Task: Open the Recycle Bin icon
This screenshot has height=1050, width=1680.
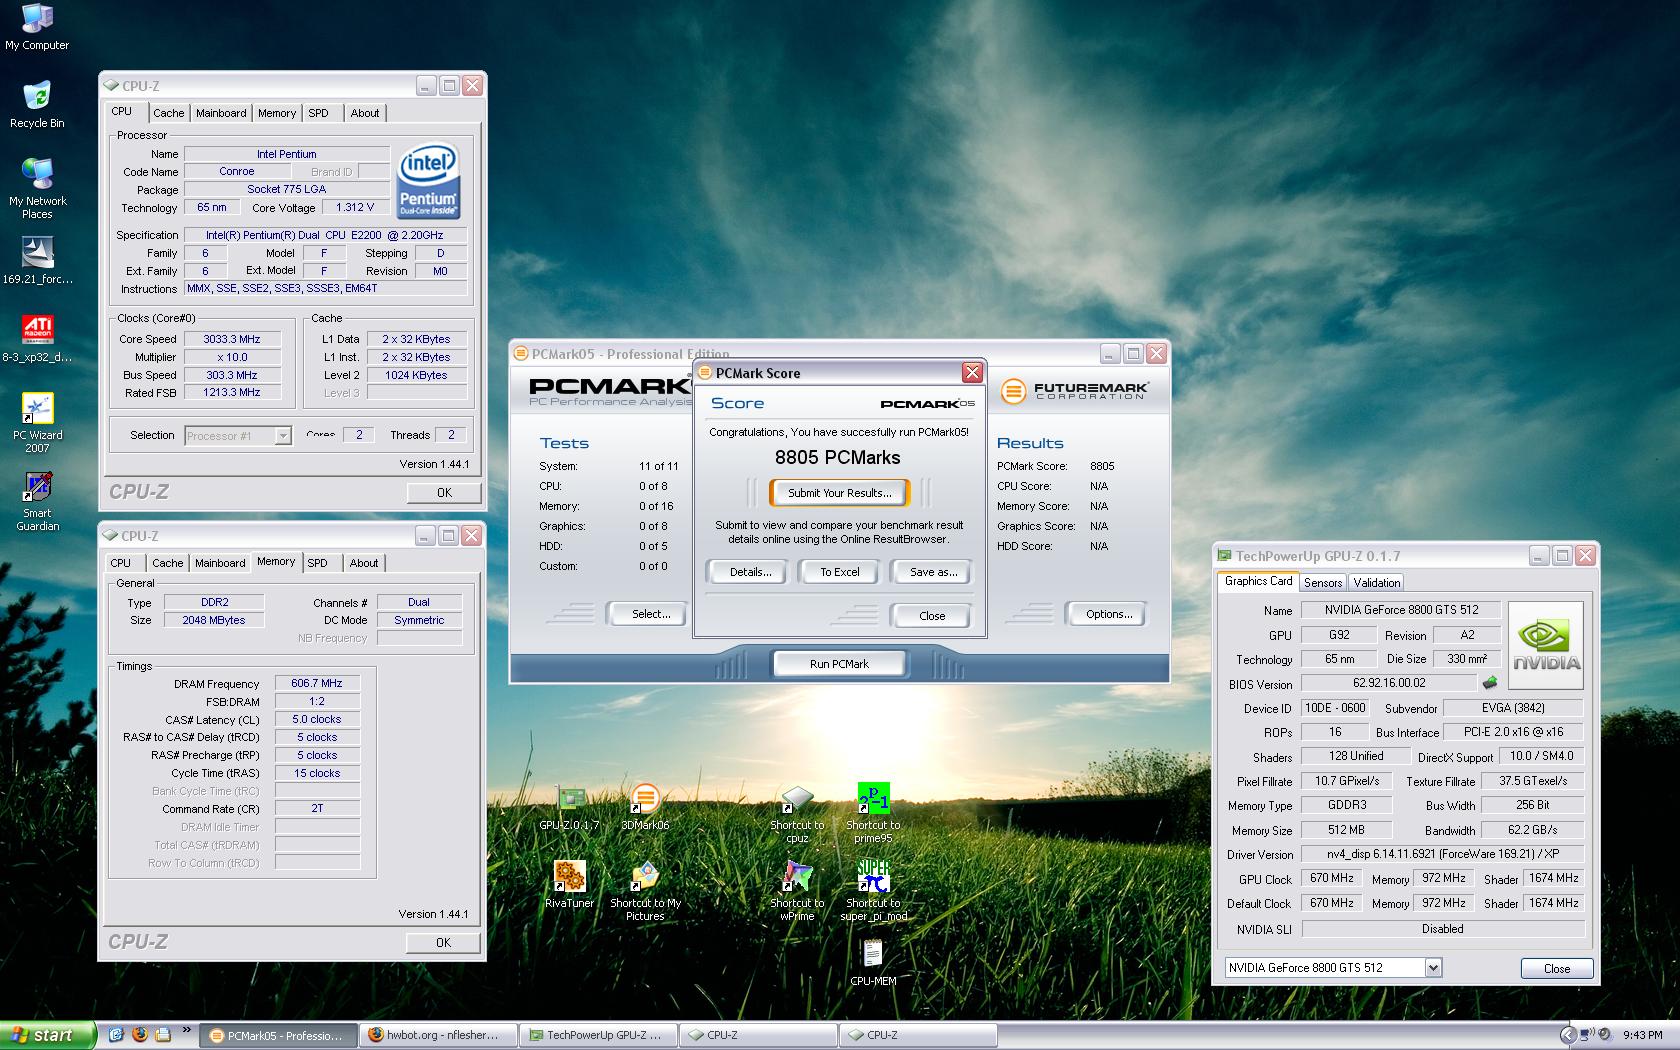Action: tap(37, 105)
